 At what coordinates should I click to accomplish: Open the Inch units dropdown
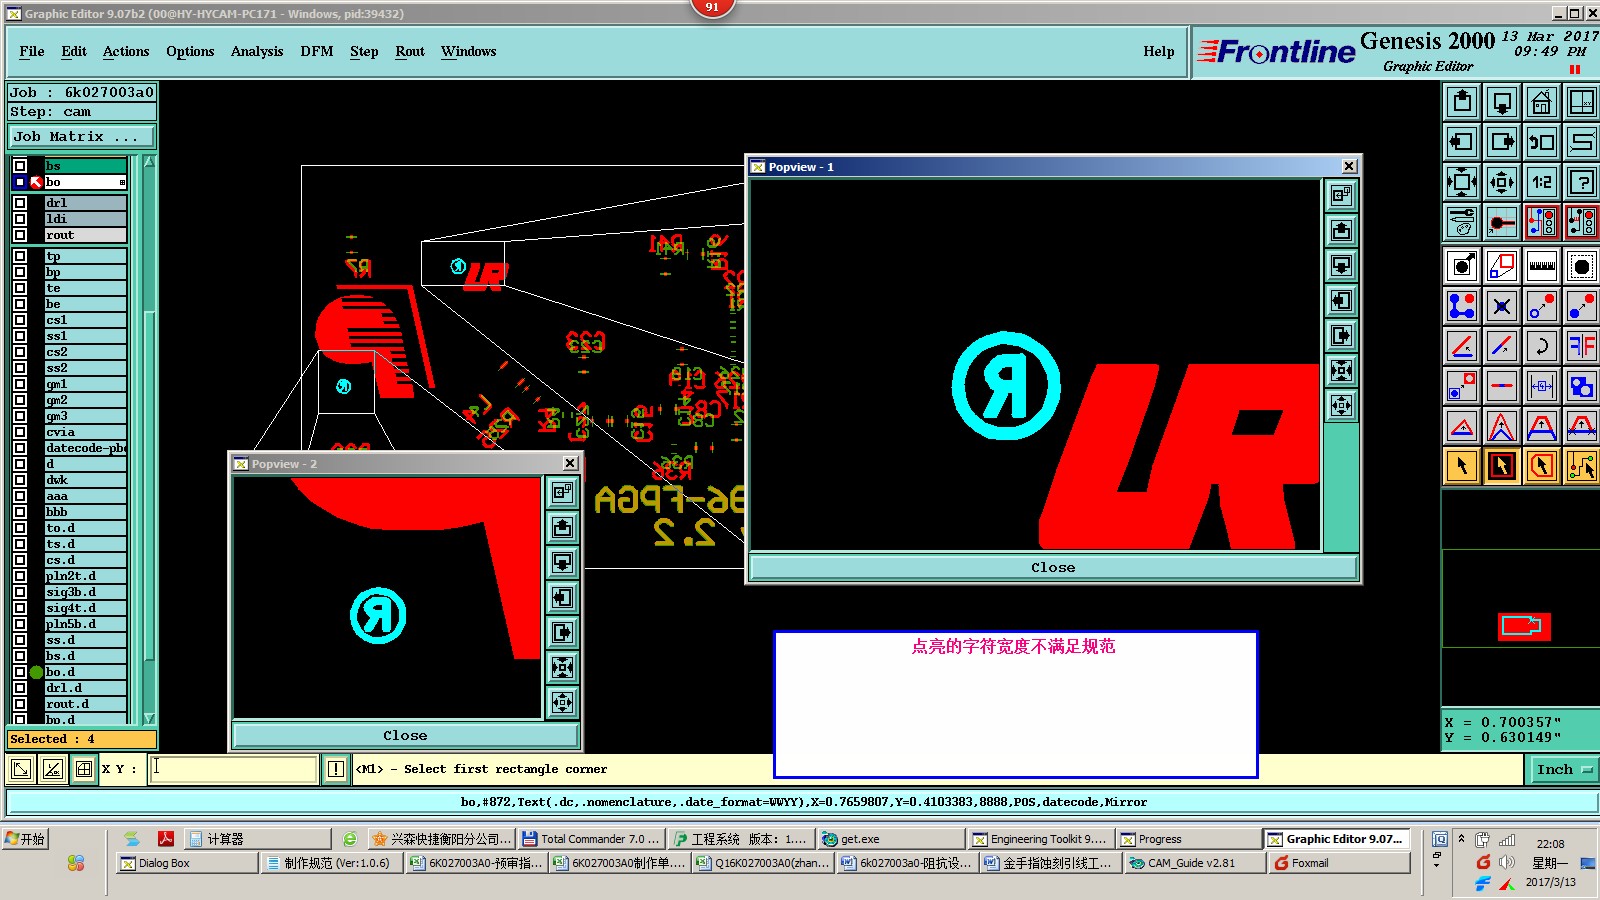pos(1563,769)
